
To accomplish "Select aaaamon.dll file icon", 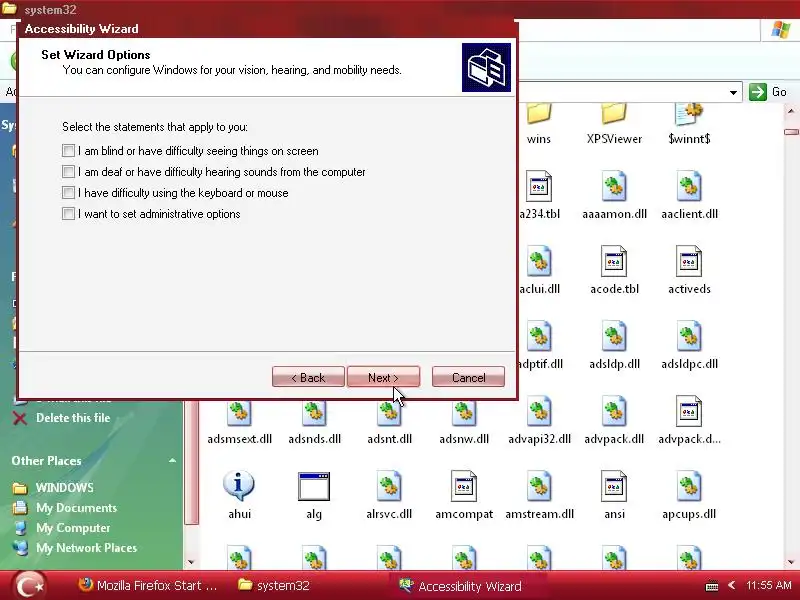I will [x=614, y=186].
